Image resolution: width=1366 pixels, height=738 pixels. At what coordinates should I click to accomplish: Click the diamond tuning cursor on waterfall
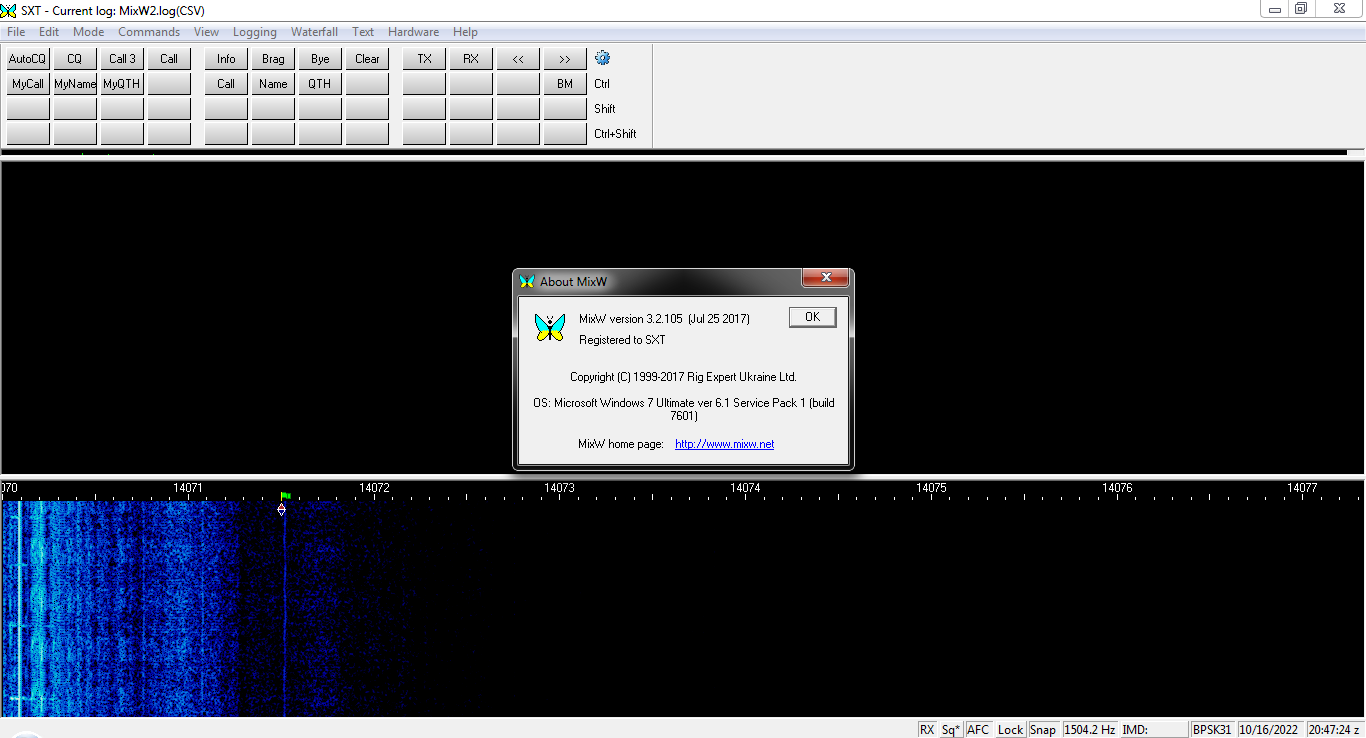(x=281, y=509)
